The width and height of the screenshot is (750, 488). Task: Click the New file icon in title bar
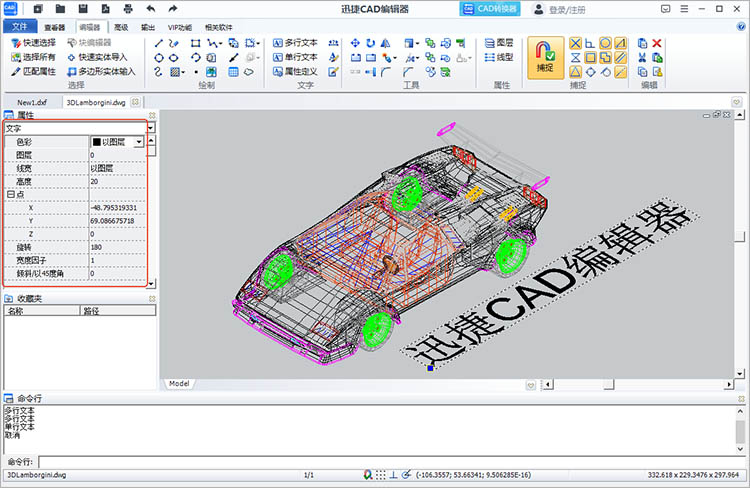pyautogui.click(x=38, y=9)
